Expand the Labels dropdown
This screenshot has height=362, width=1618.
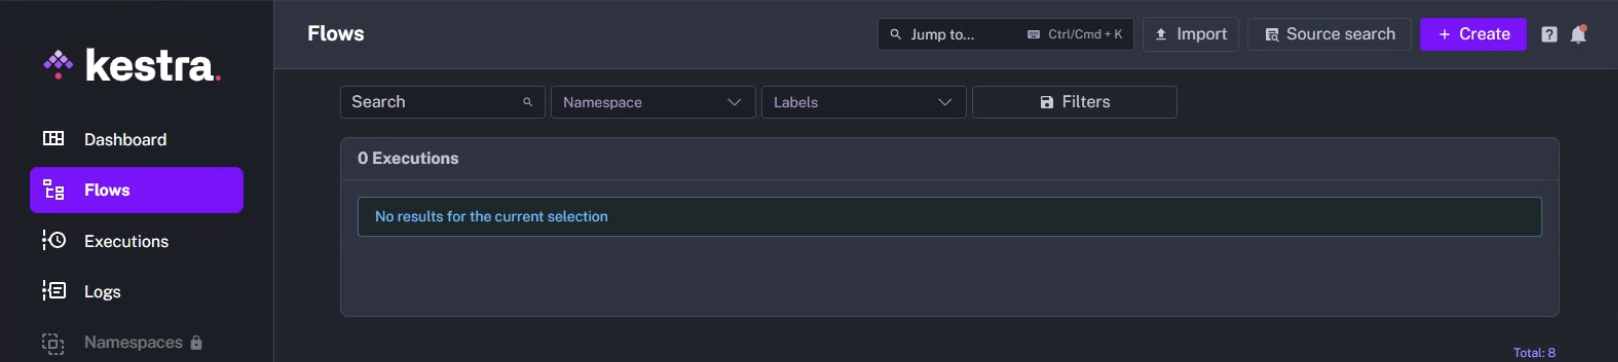pyautogui.click(x=864, y=102)
